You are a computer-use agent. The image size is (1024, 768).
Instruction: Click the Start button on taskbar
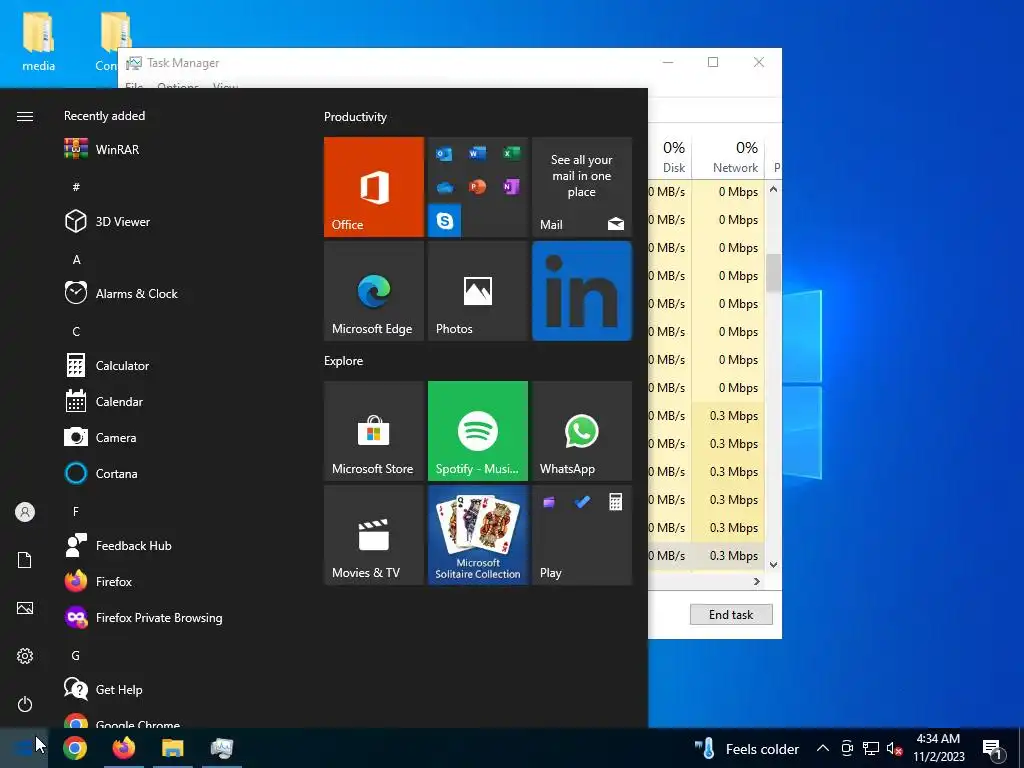pos(24,748)
